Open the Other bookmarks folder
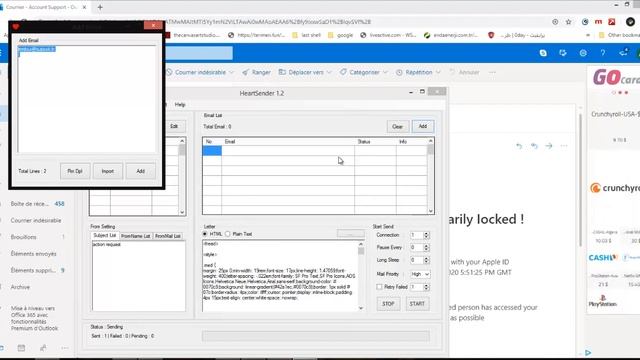 click(618, 35)
